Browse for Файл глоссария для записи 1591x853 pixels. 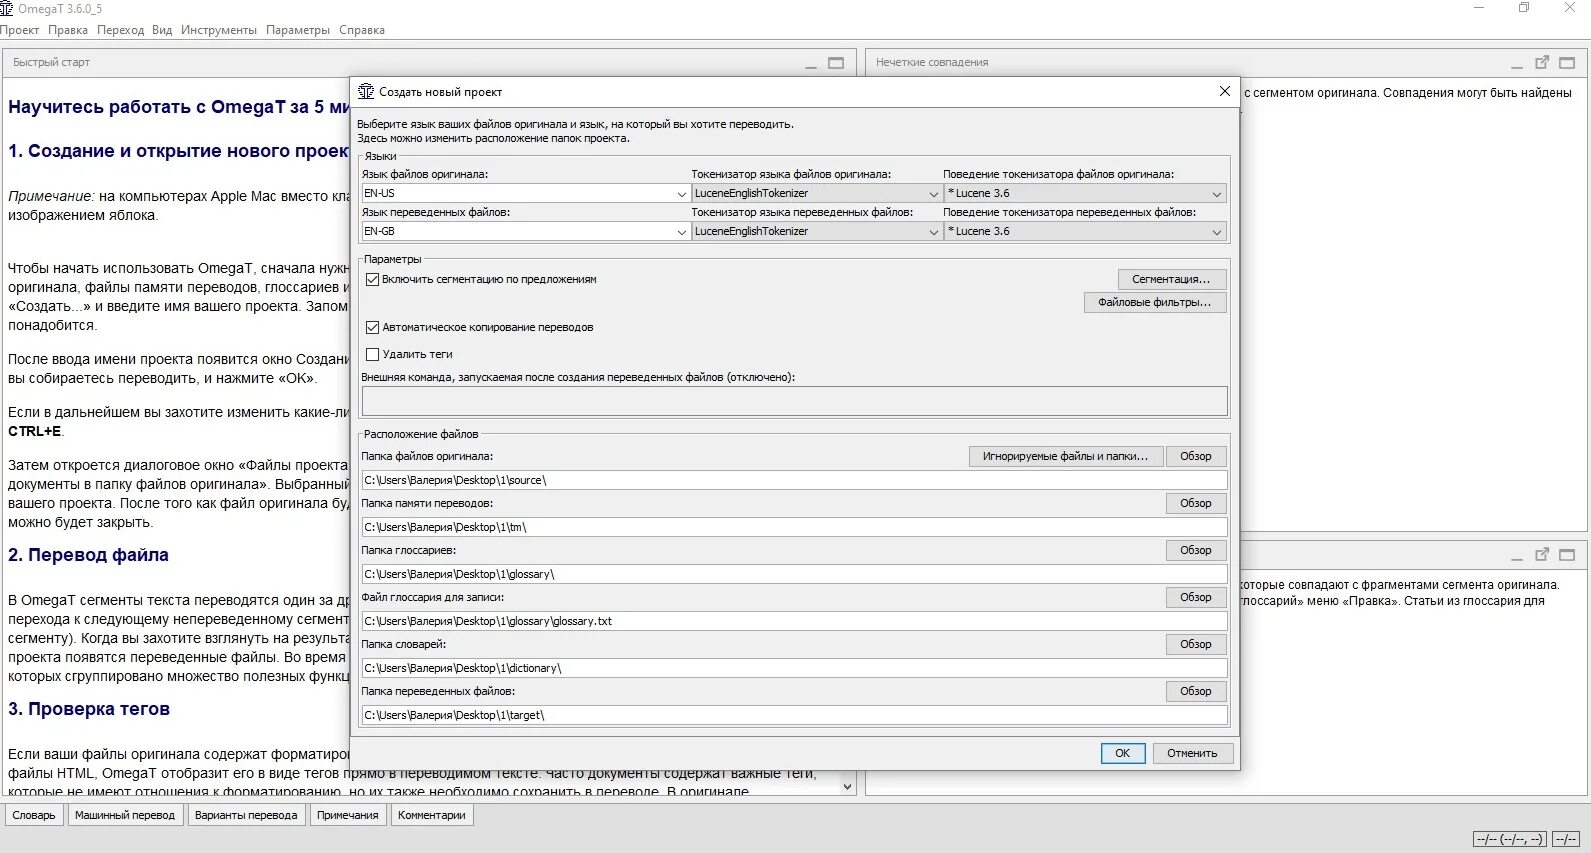(1195, 597)
